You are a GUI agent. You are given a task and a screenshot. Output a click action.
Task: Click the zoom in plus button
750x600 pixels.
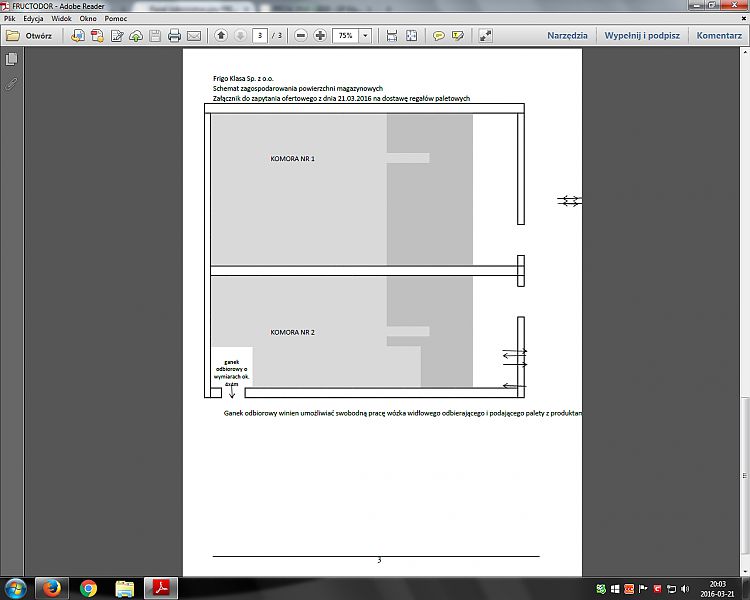pos(320,36)
